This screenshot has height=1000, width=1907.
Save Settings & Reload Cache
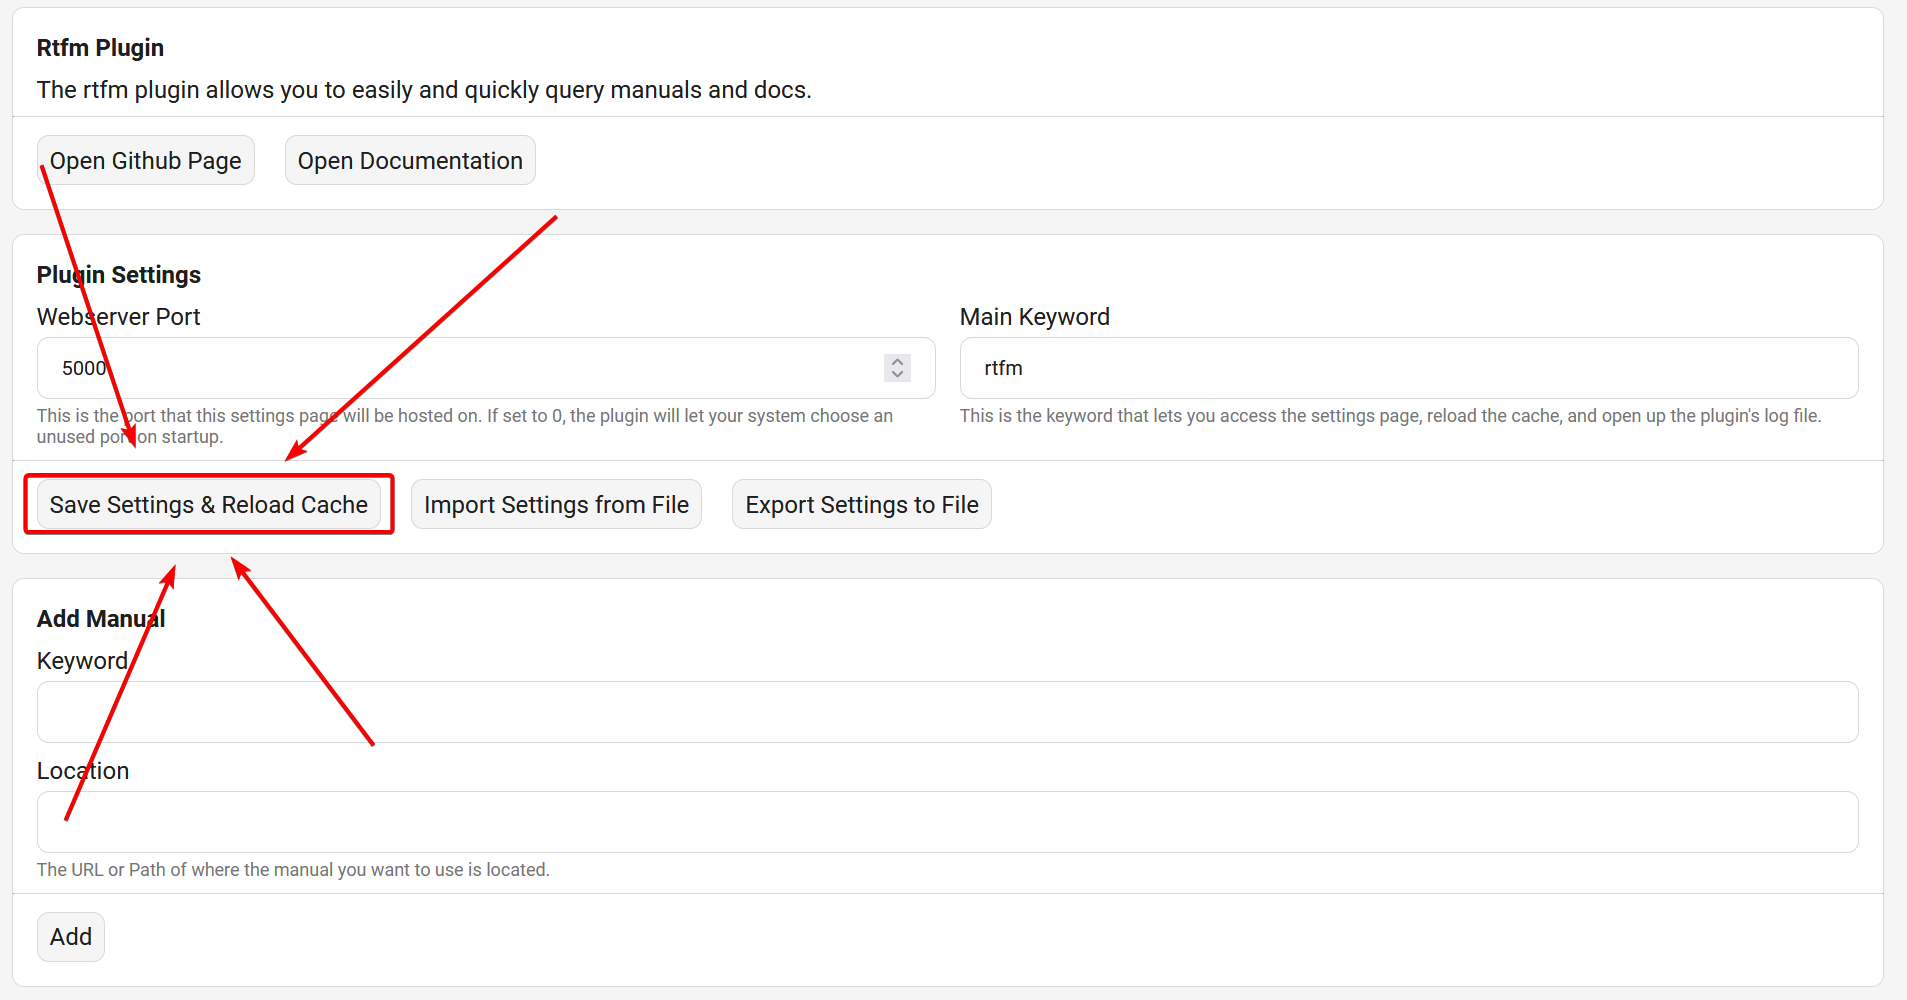[209, 505]
